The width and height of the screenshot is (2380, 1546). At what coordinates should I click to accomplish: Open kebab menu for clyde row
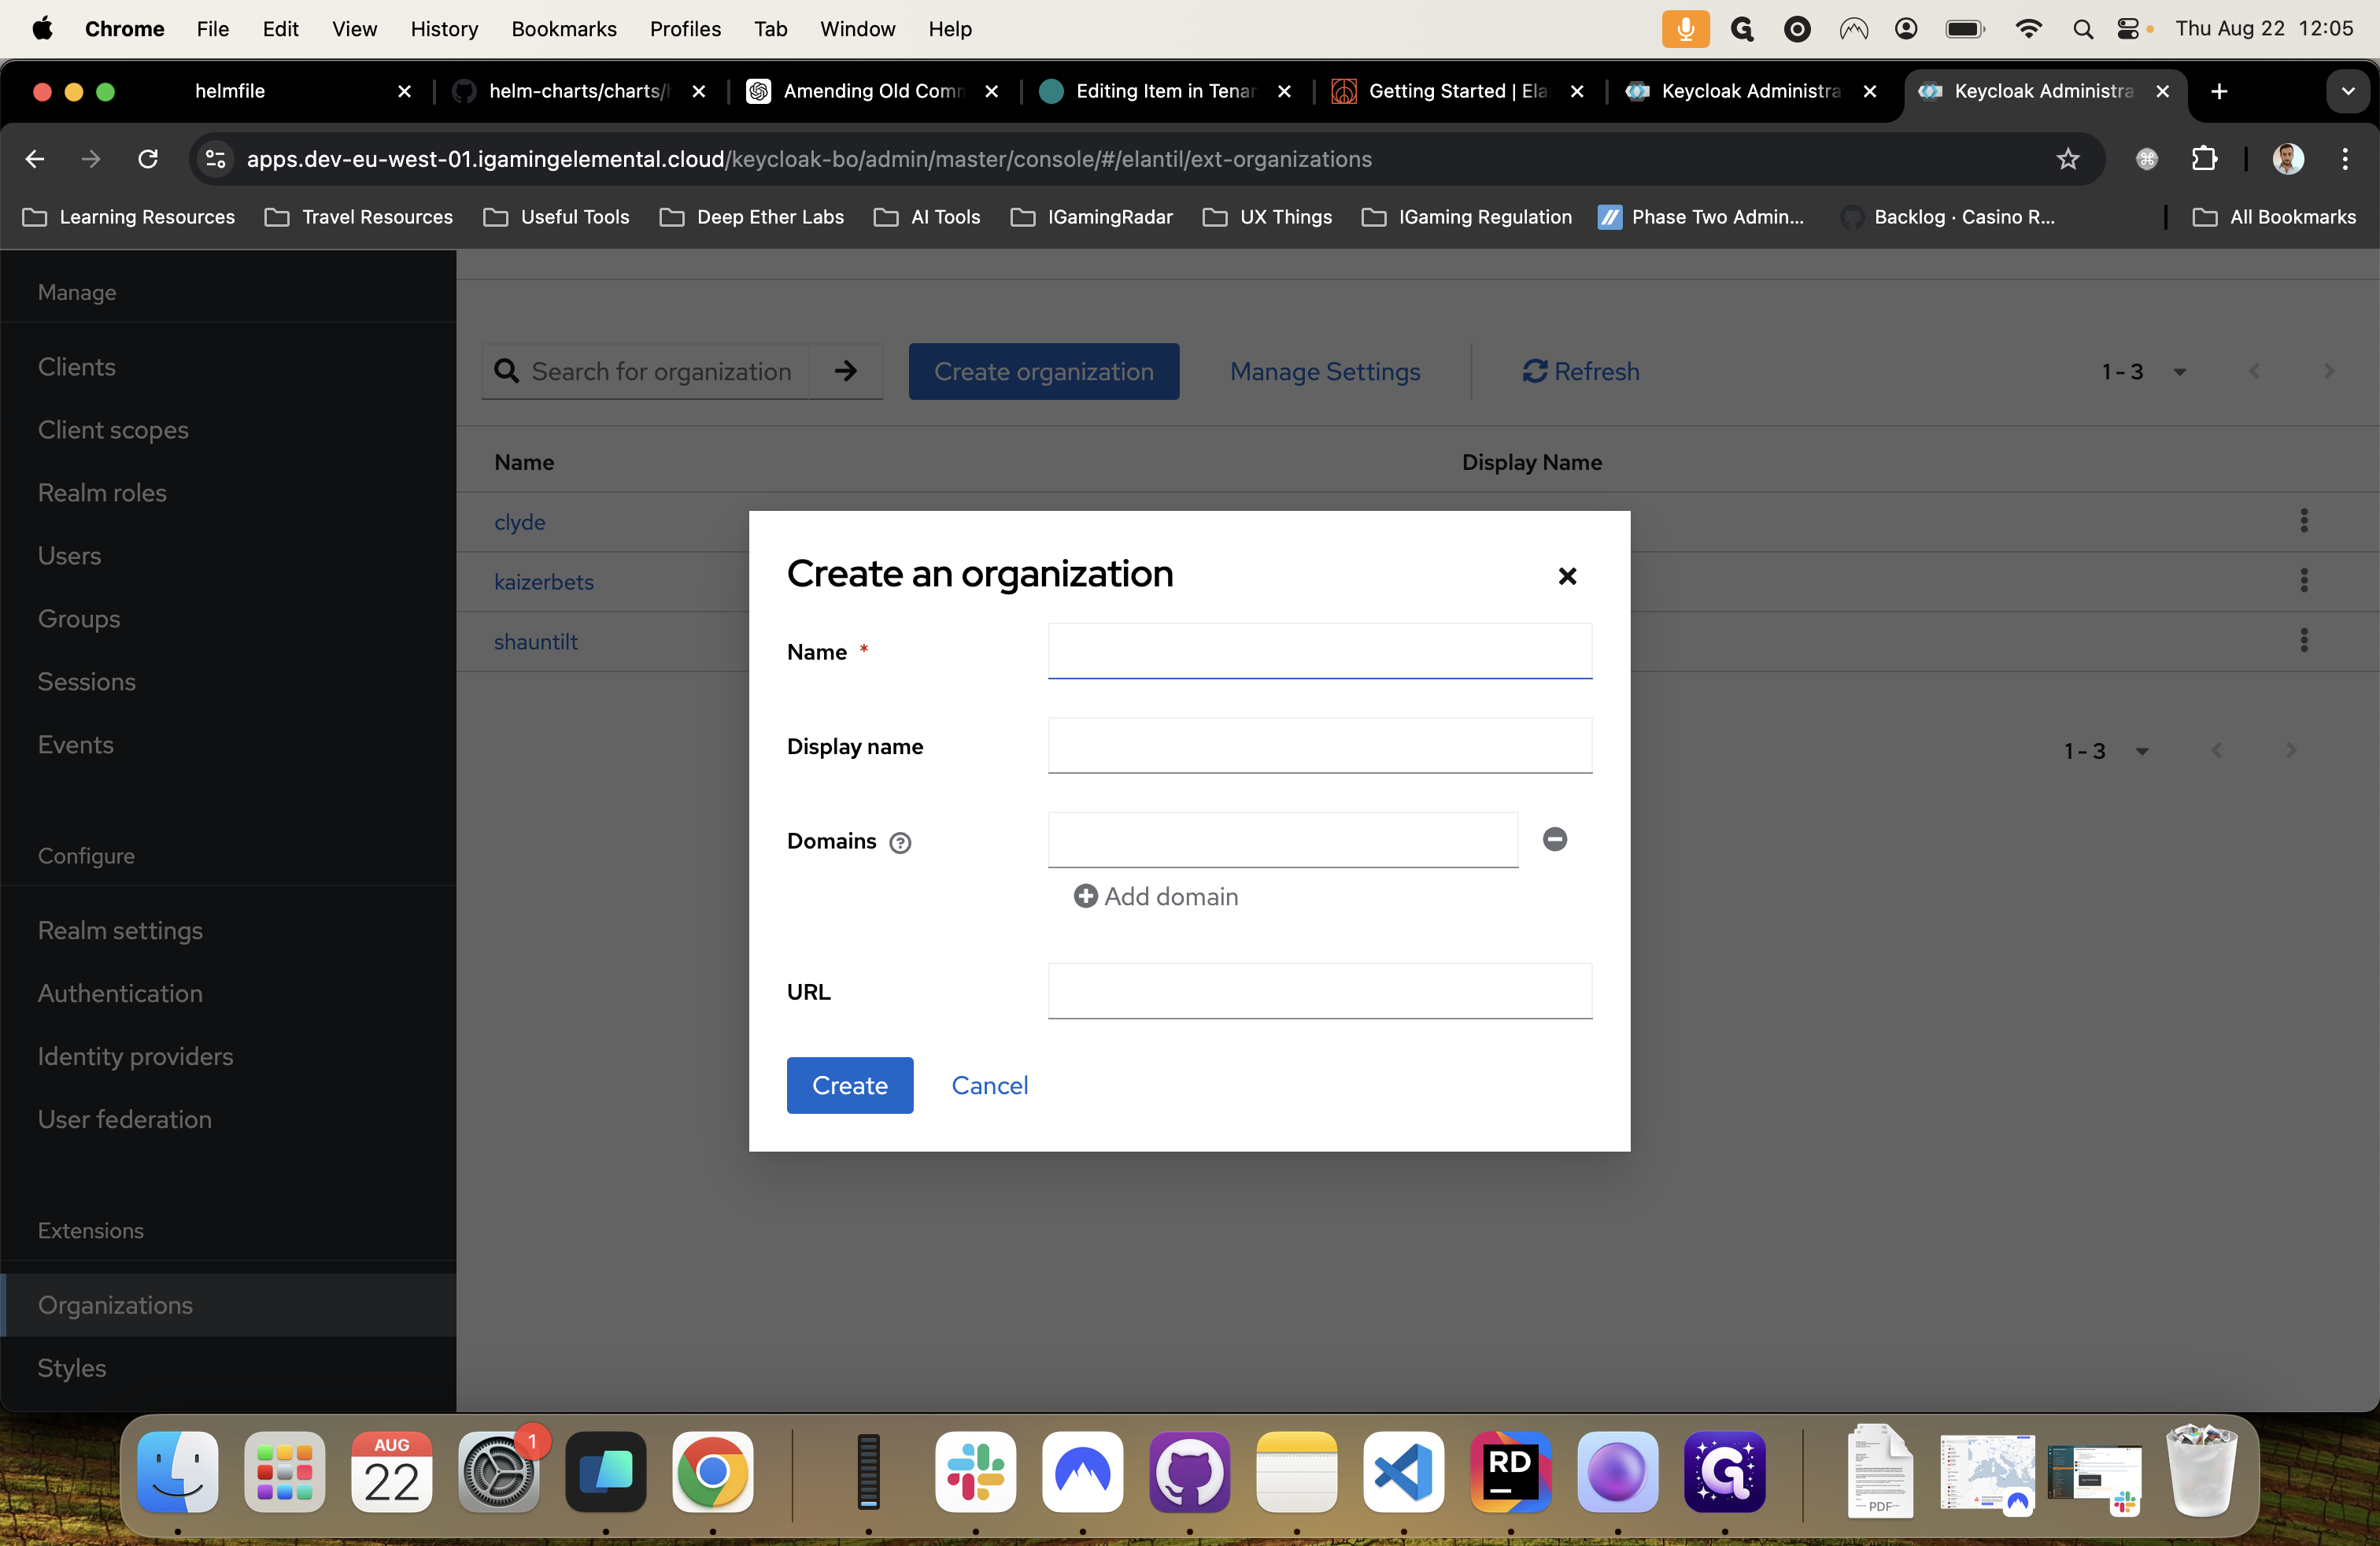click(x=2303, y=520)
